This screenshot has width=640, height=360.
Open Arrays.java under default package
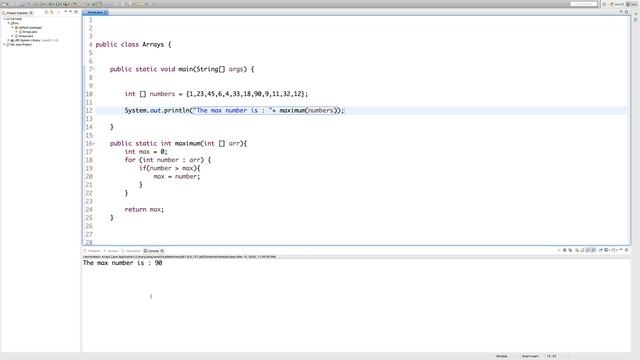29,31
